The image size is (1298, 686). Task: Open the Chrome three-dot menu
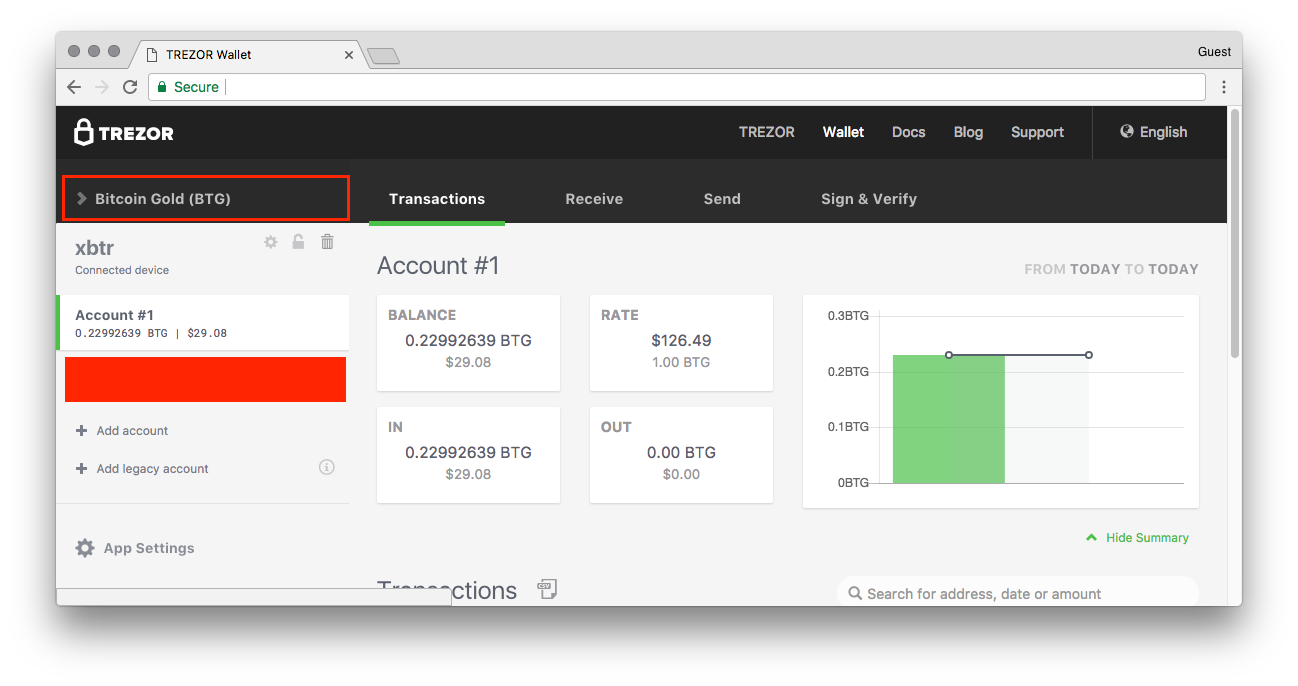tap(1224, 87)
